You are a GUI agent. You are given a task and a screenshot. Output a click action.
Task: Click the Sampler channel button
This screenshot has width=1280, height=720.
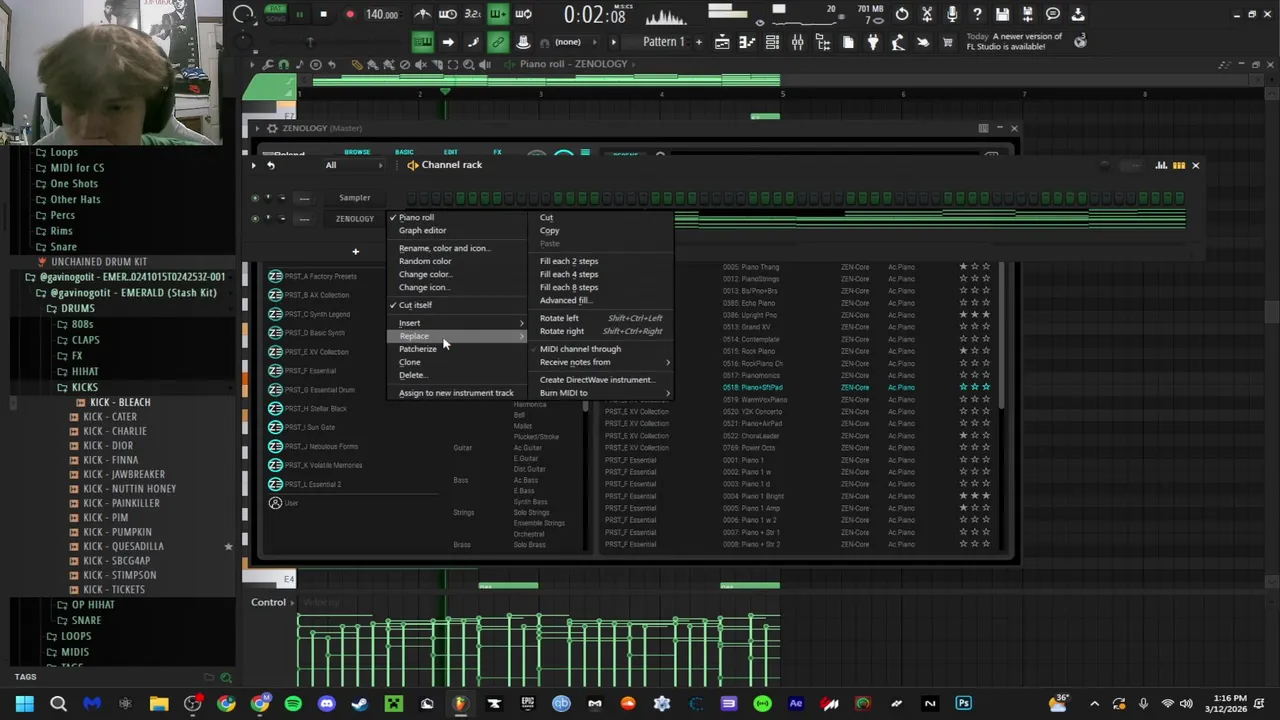coord(354,198)
